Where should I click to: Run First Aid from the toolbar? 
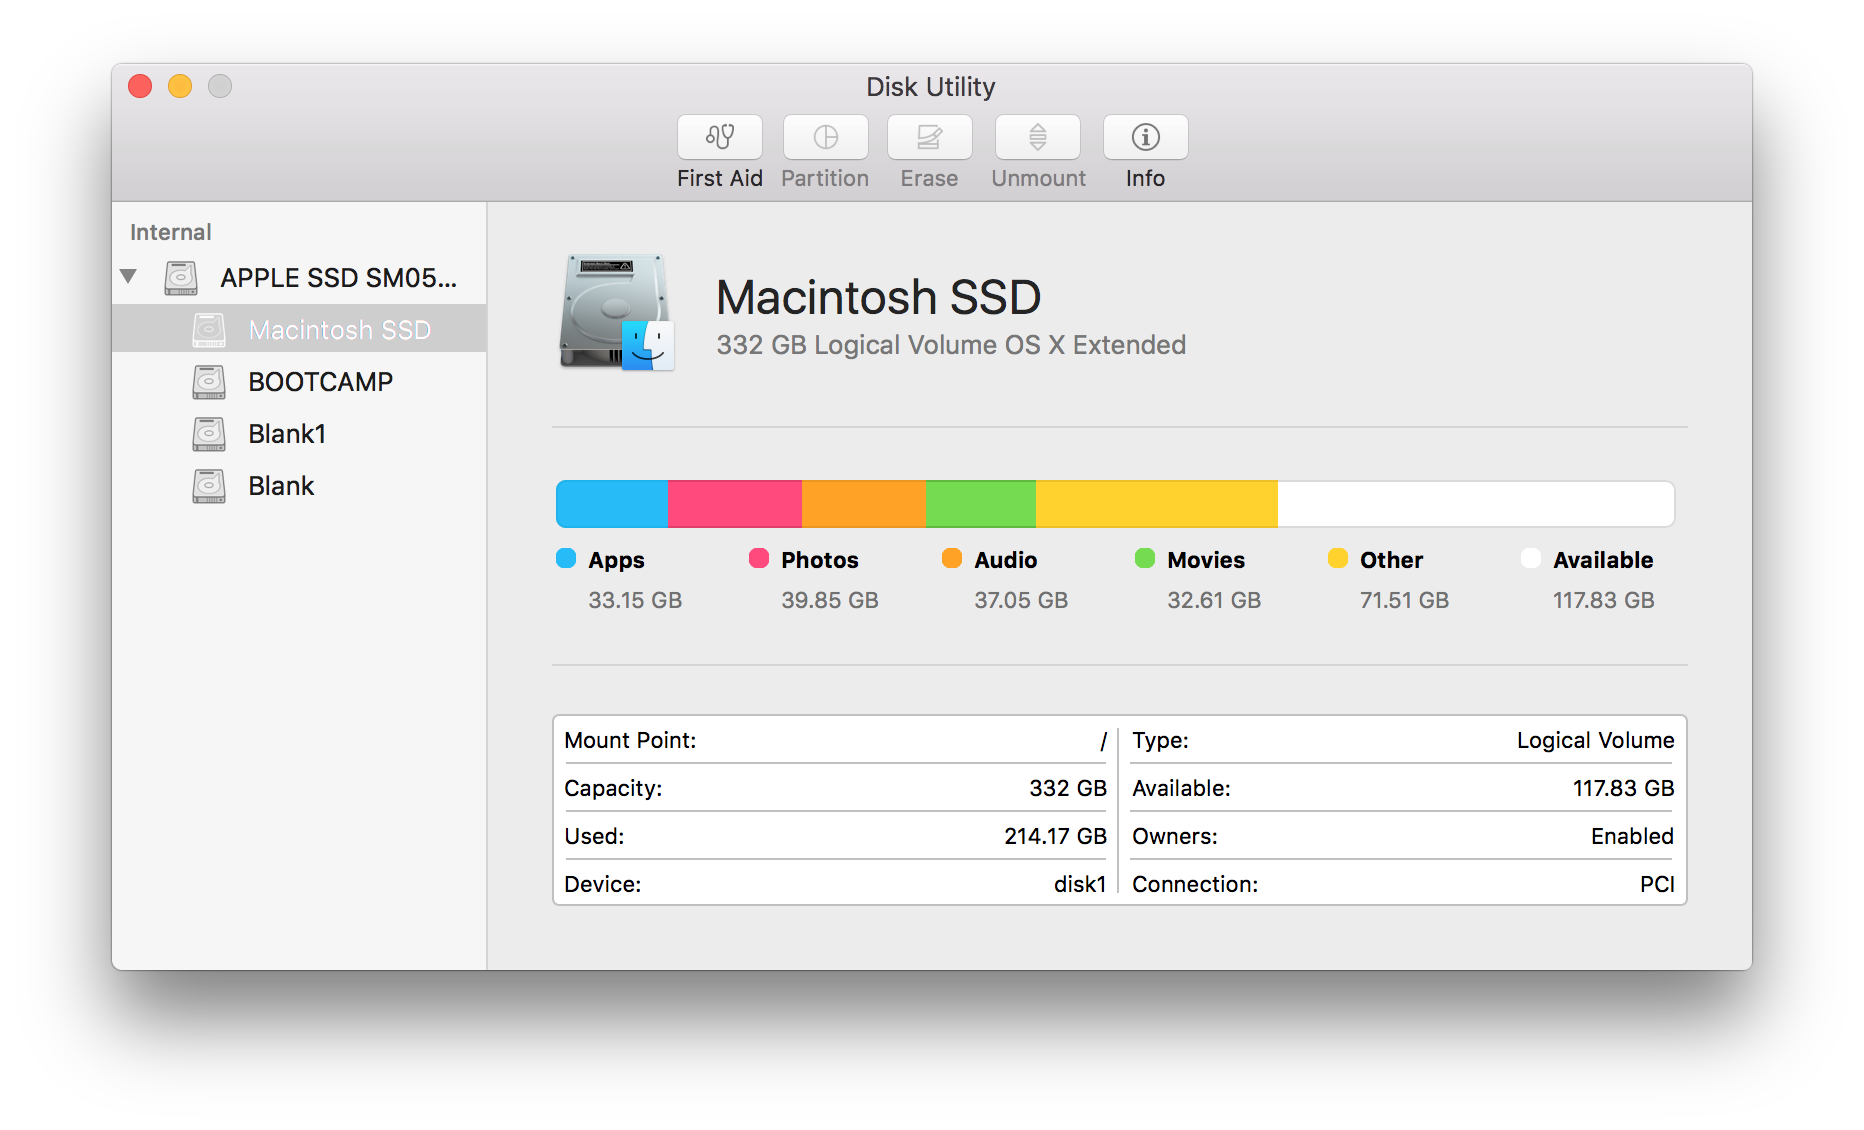[719, 137]
